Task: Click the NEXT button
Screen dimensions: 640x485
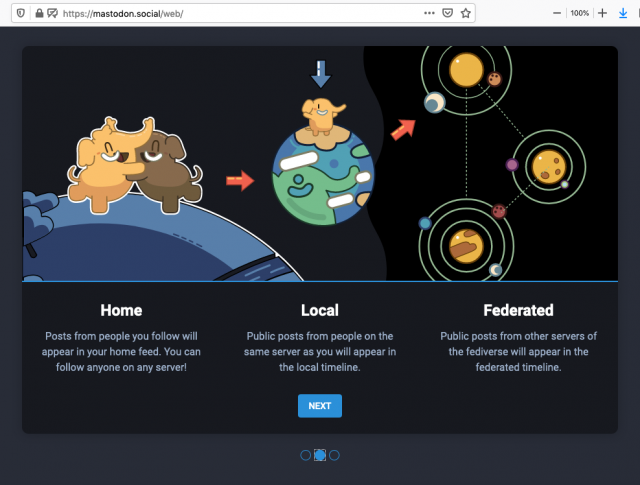Action: point(320,406)
